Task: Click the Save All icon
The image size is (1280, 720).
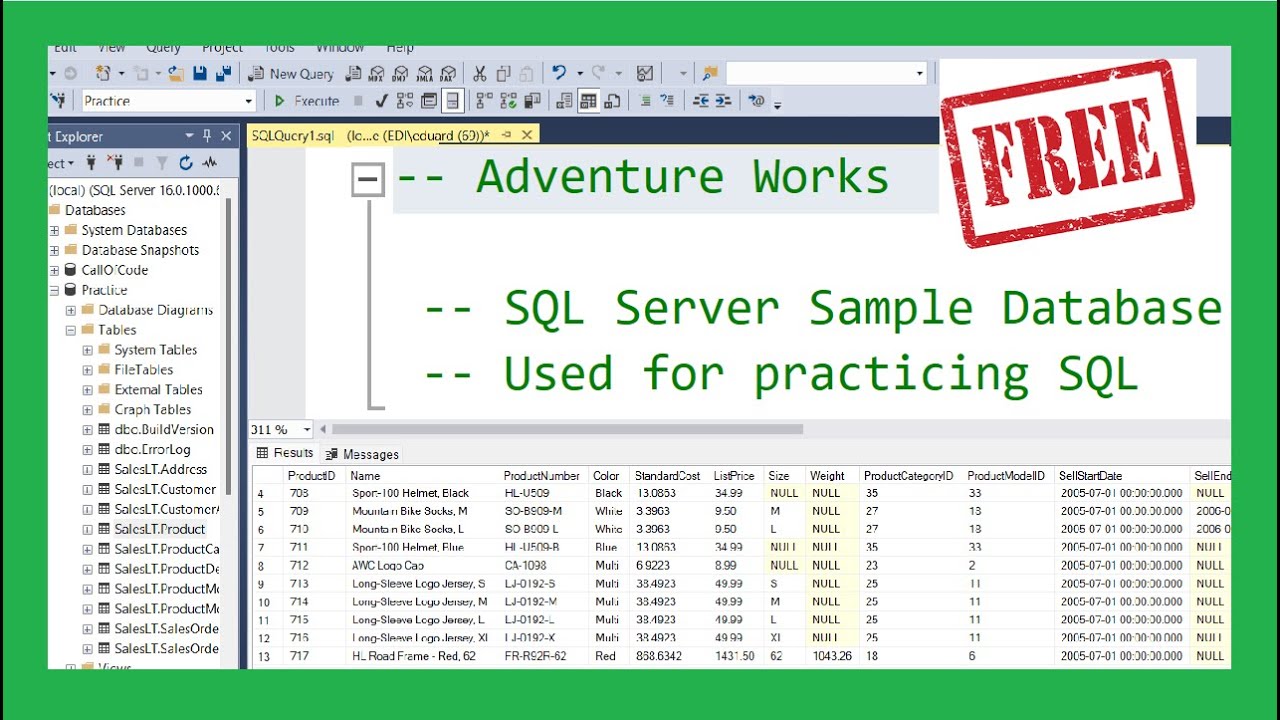Action: pos(224,73)
